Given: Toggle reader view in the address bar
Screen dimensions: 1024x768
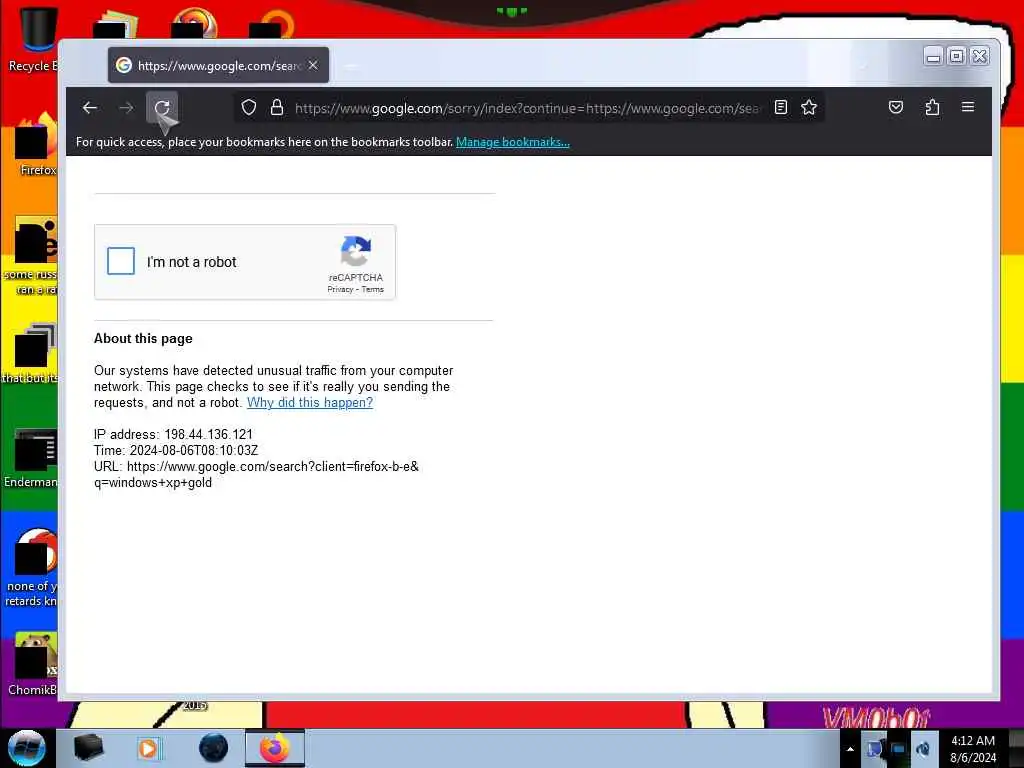Looking at the screenshot, I should coord(780,107).
